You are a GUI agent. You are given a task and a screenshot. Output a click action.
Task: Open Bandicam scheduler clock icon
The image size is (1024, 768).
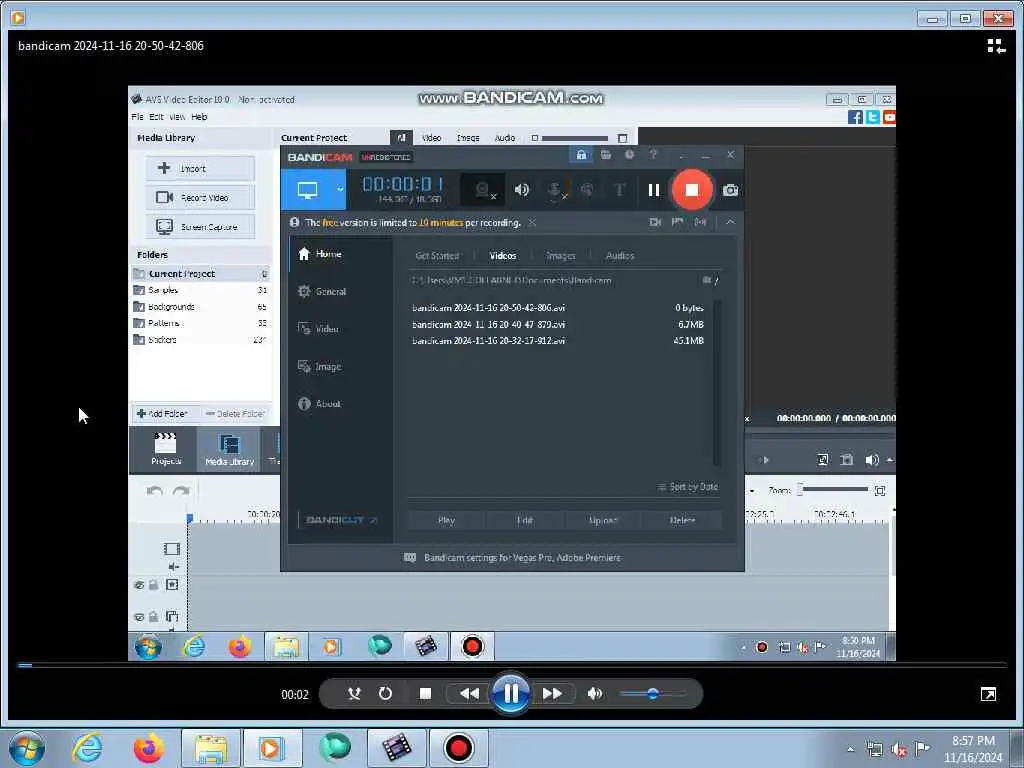pos(629,155)
